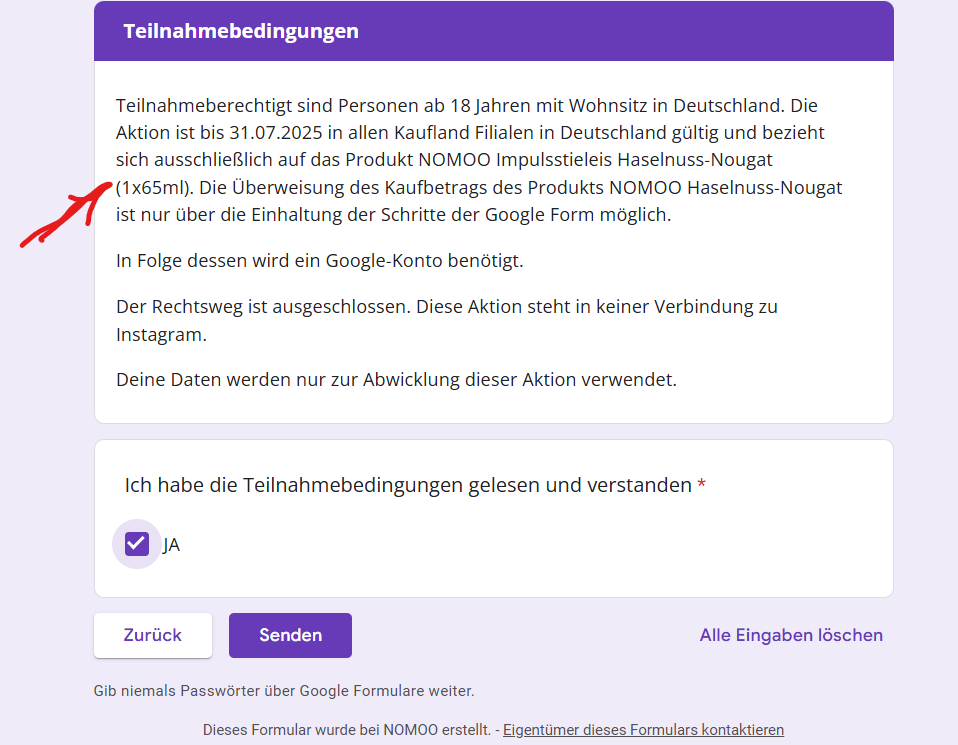Click the Dieses Formular wurde bei NOMOO text
The height and width of the screenshot is (745, 958).
tap(347, 730)
